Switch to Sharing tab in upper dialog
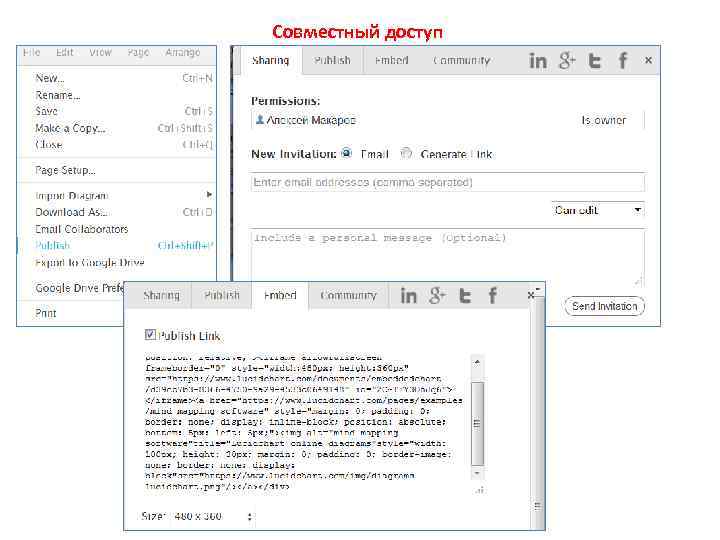This screenshot has width=720, height=540. coord(271,60)
